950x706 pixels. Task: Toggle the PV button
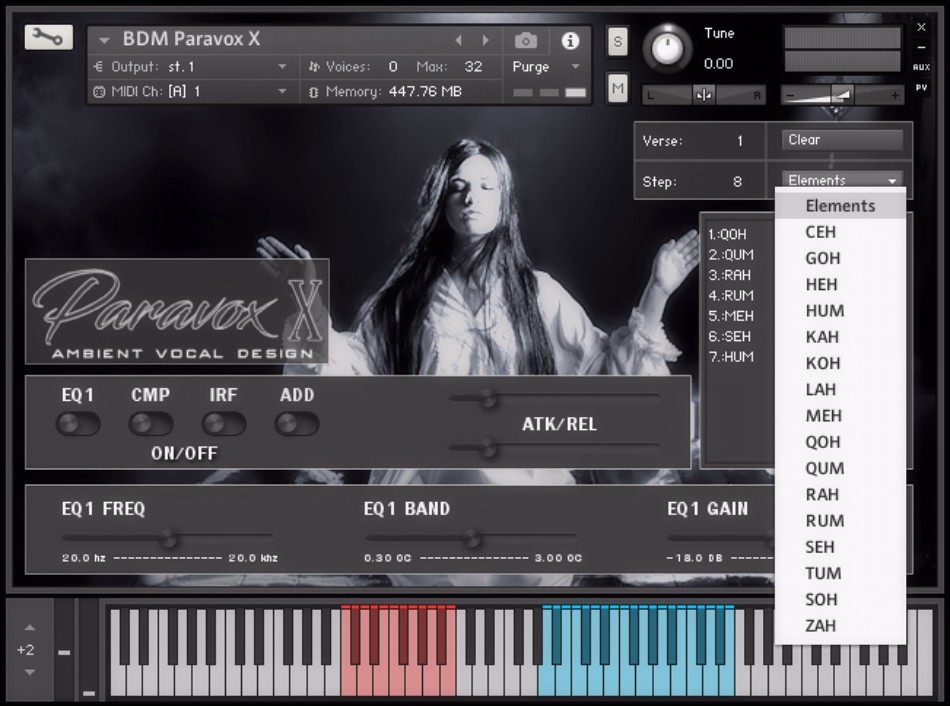click(x=922, y=88)
